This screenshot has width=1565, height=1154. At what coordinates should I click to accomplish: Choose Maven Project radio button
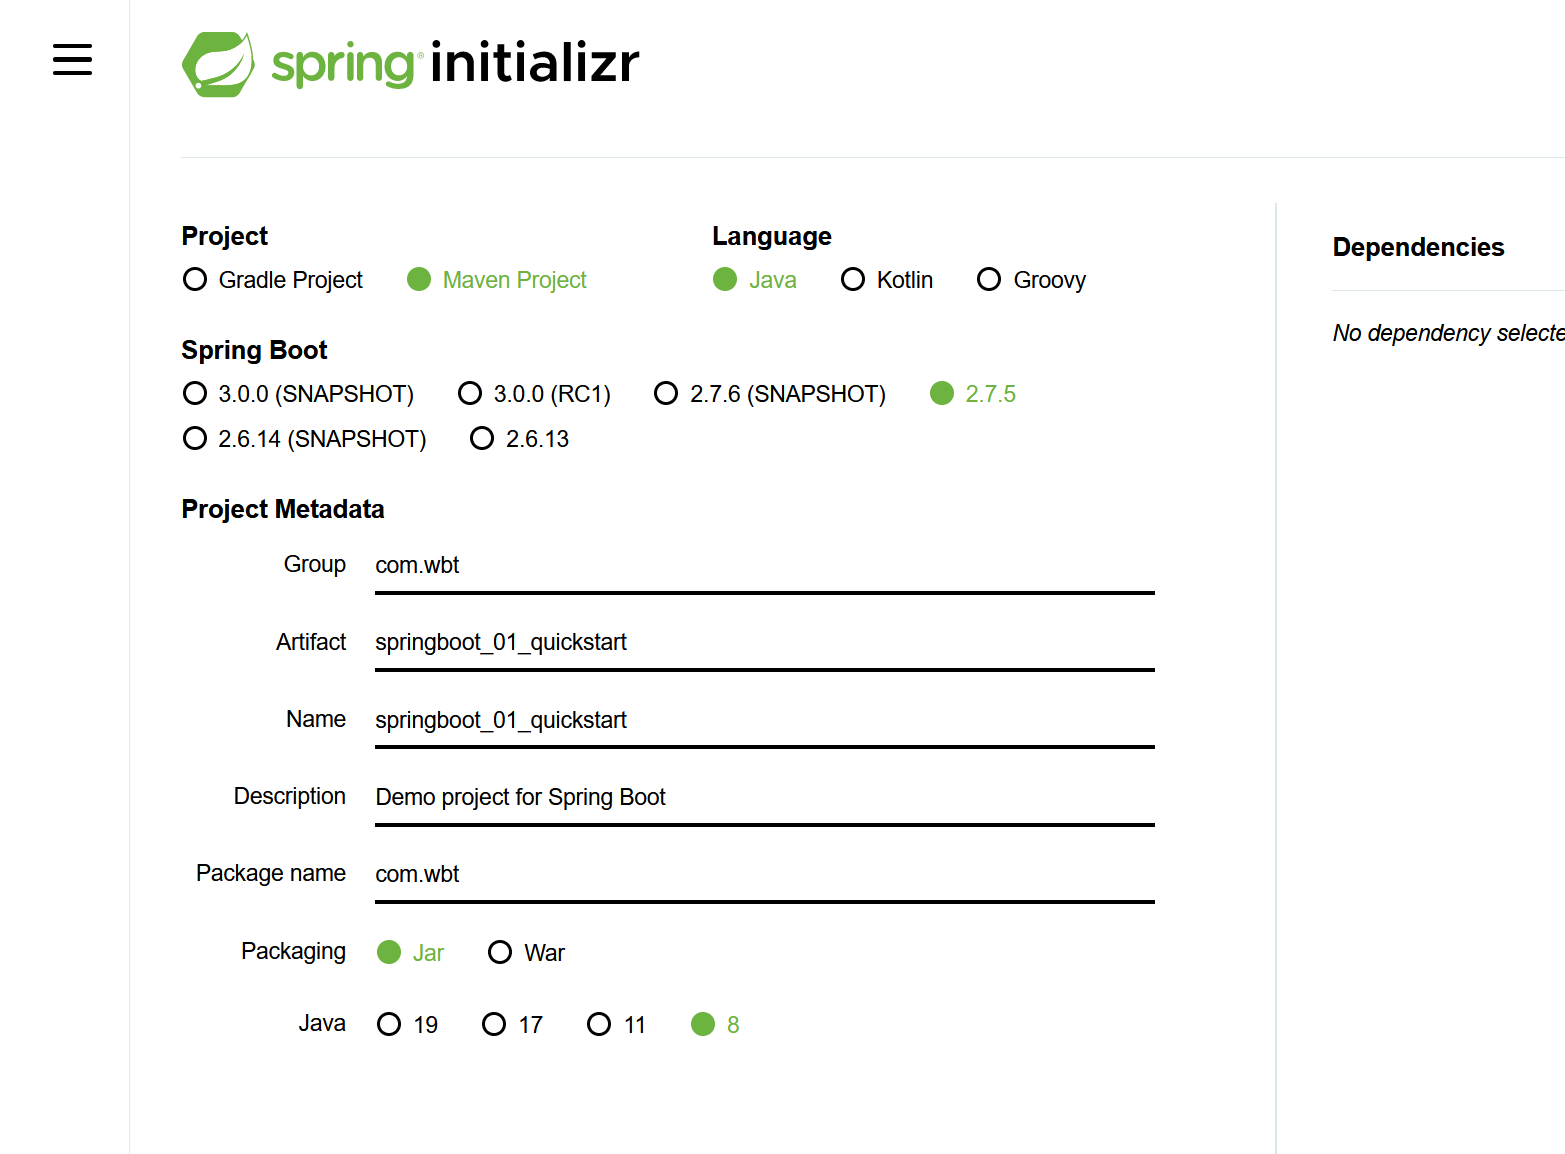coord(419,280)
